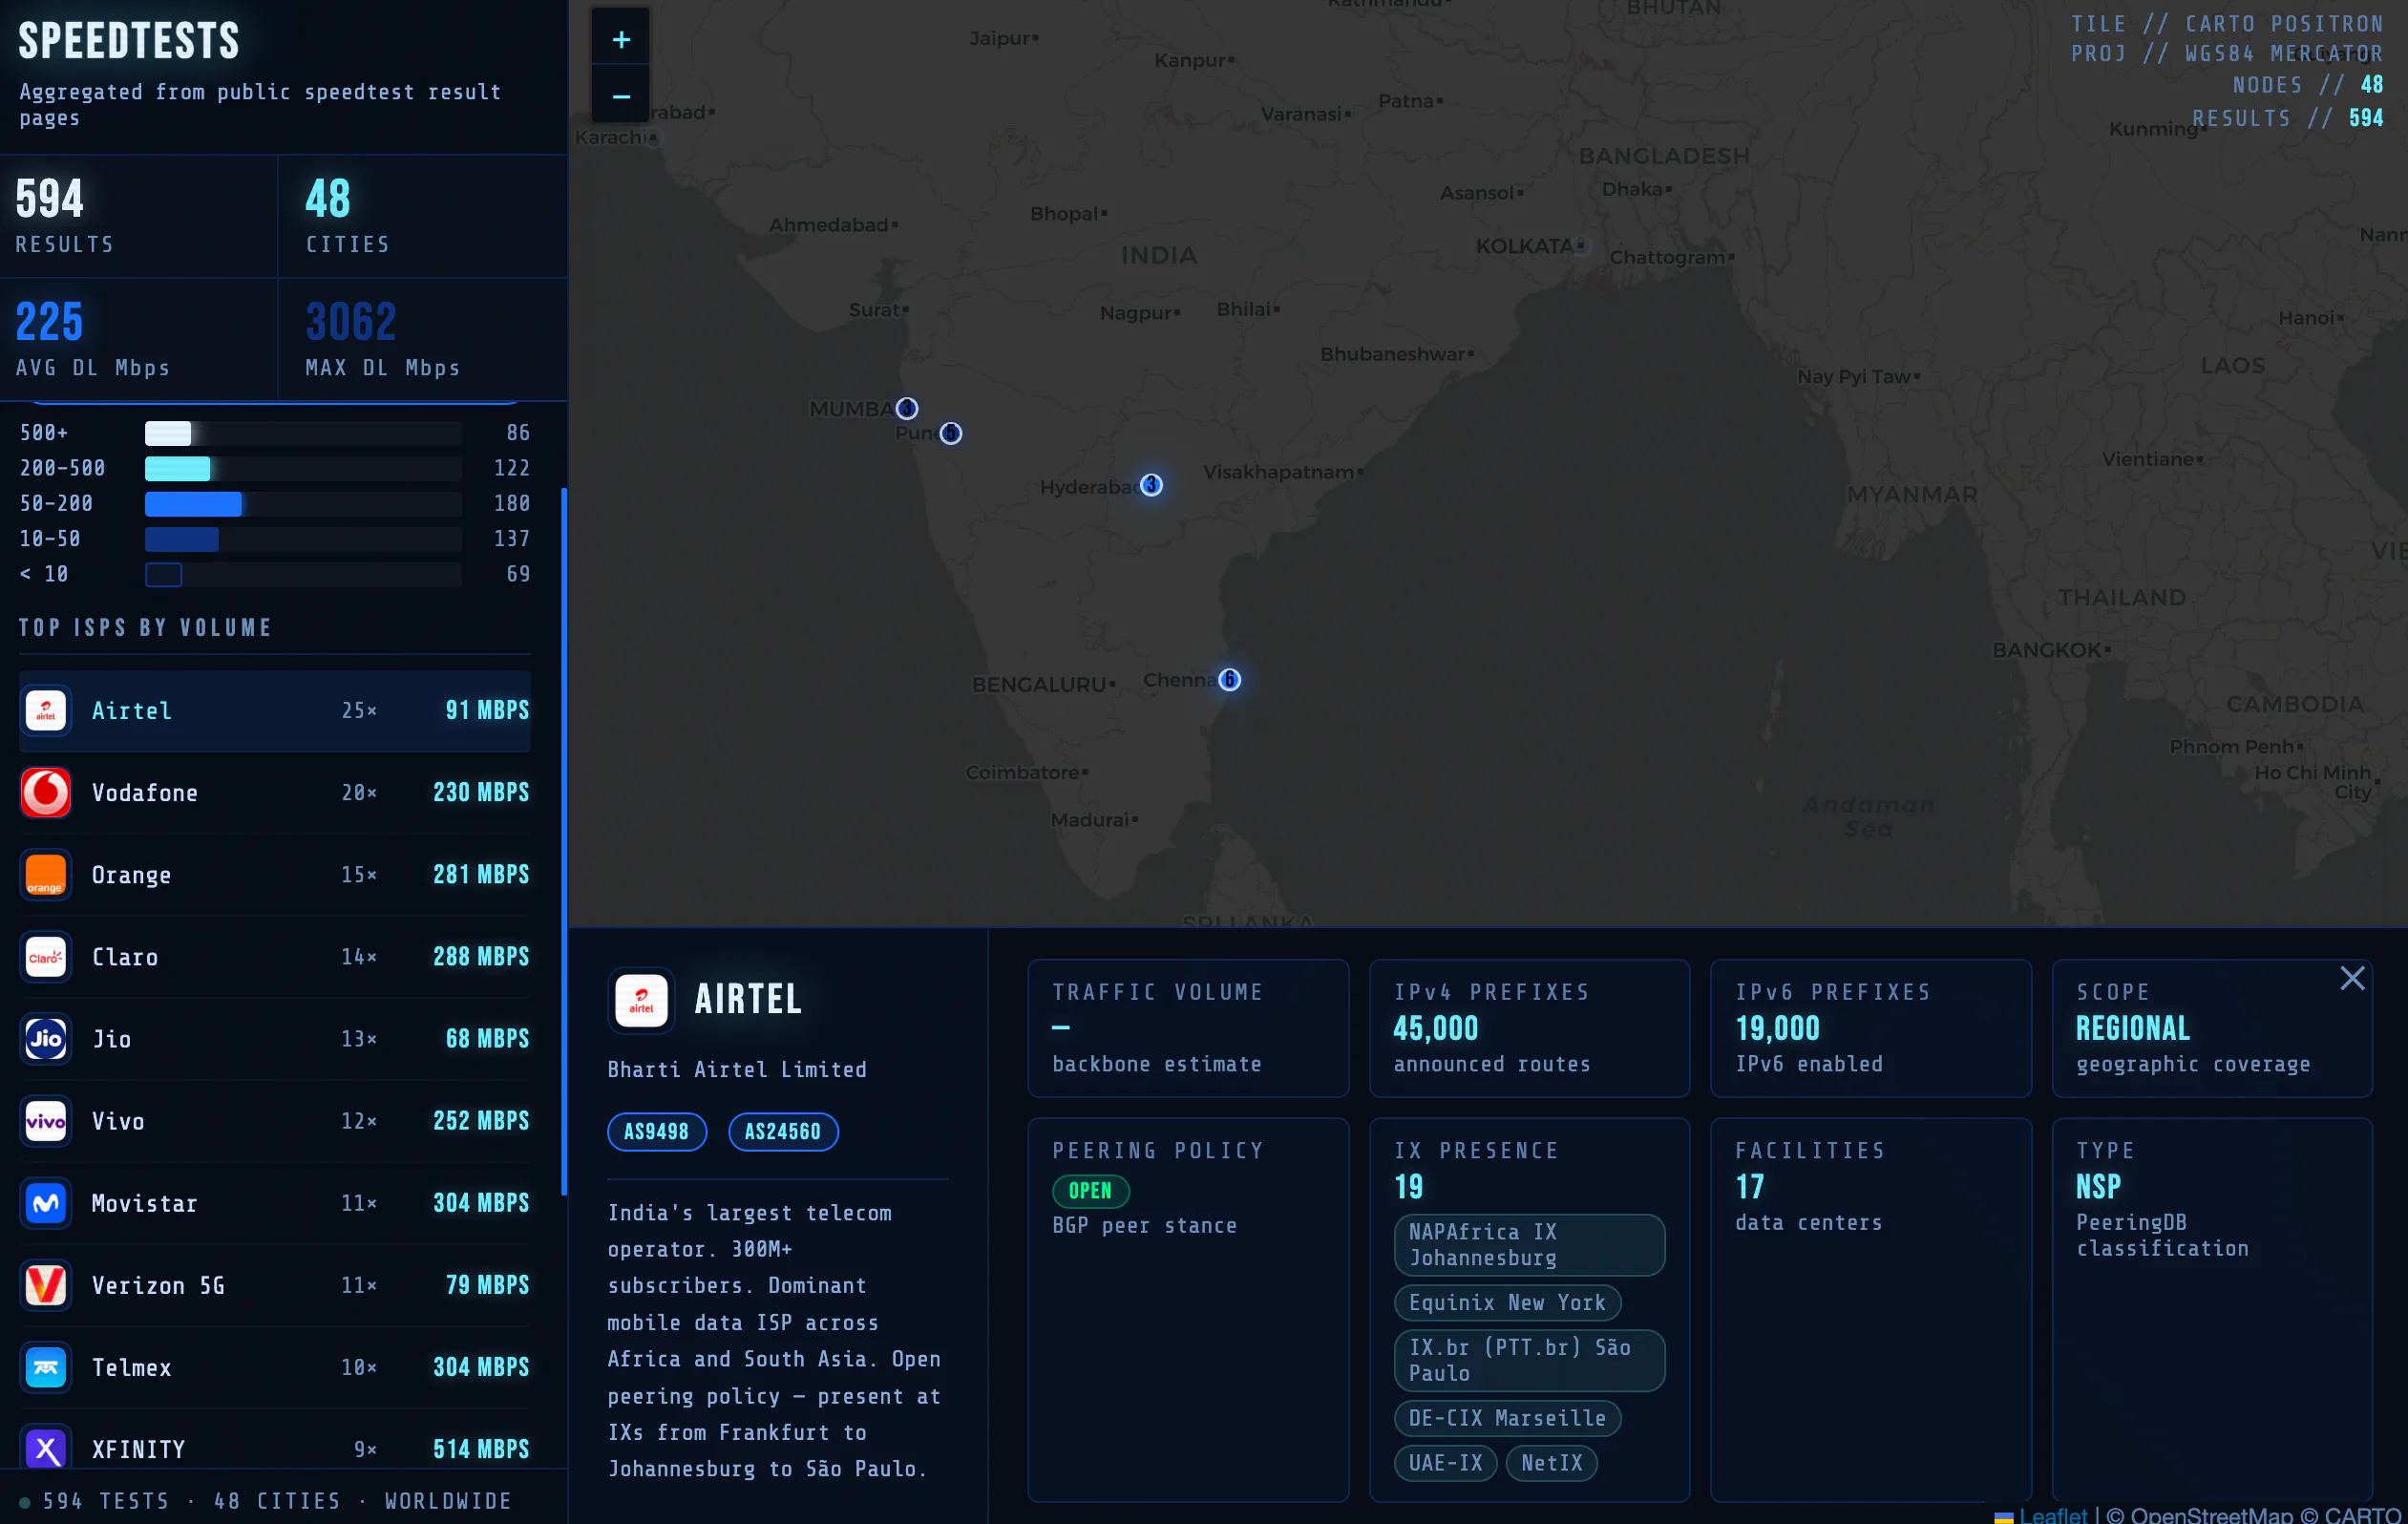This screenshot has height=1524, width=2408.
Task: Zoom out of the map
Action: 621,96
